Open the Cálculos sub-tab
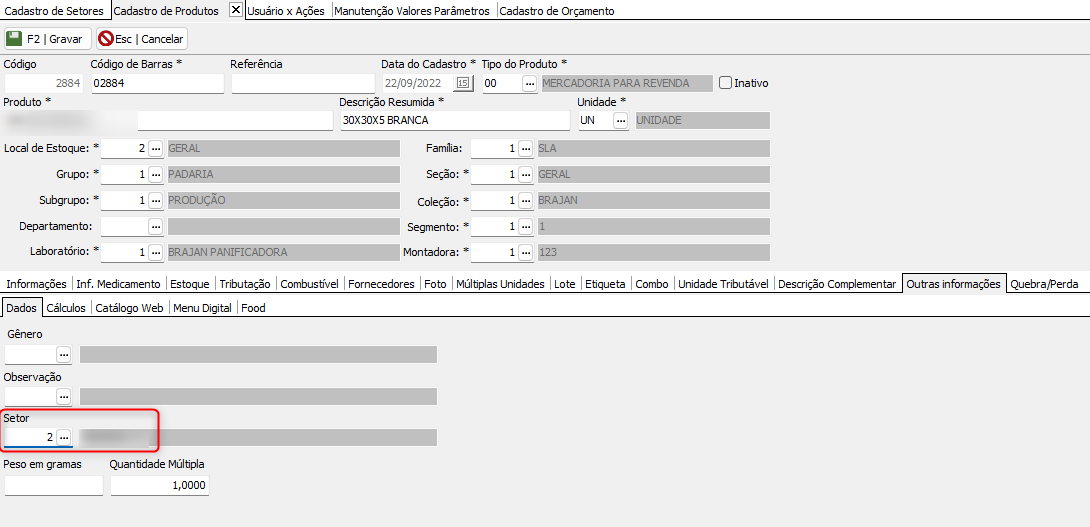The image size is (1090, 527). [x=66, y=308]
